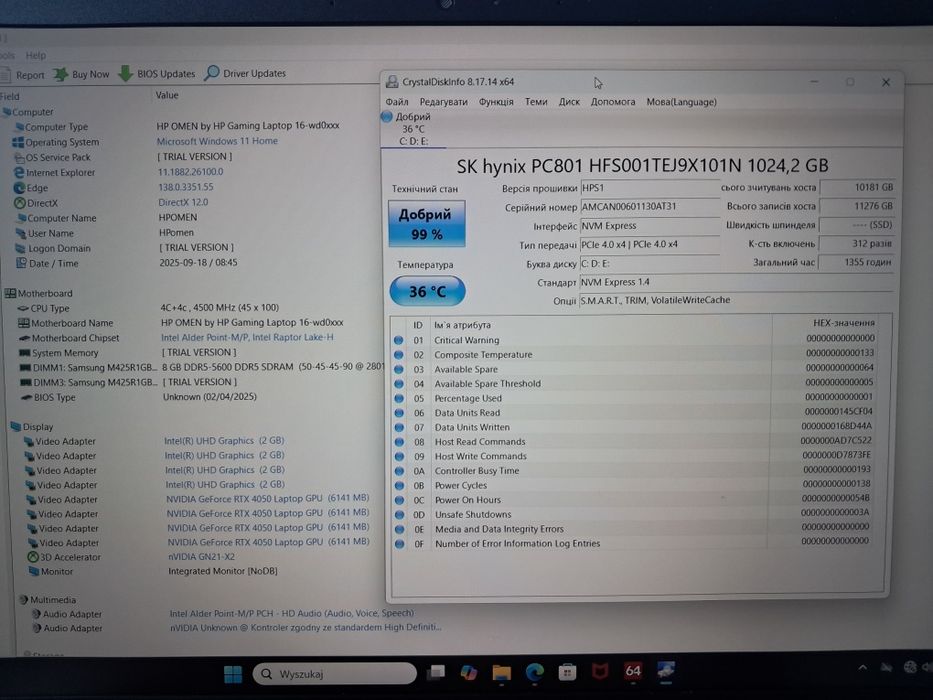The height and width of the screenshot is (700, 933).
Task: Click the status dot beside Controller Busy Time
Action: 399,471
